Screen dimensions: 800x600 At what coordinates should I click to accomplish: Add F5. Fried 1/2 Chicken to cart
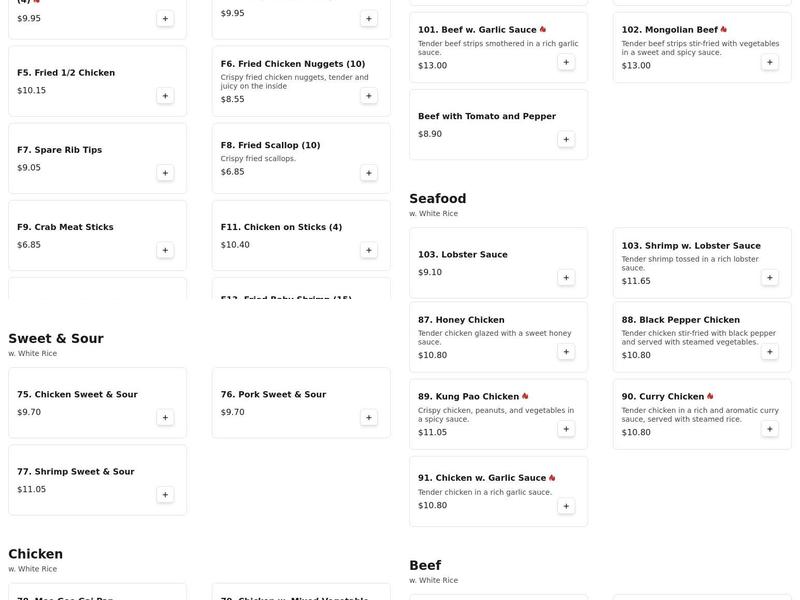(165, 96)
